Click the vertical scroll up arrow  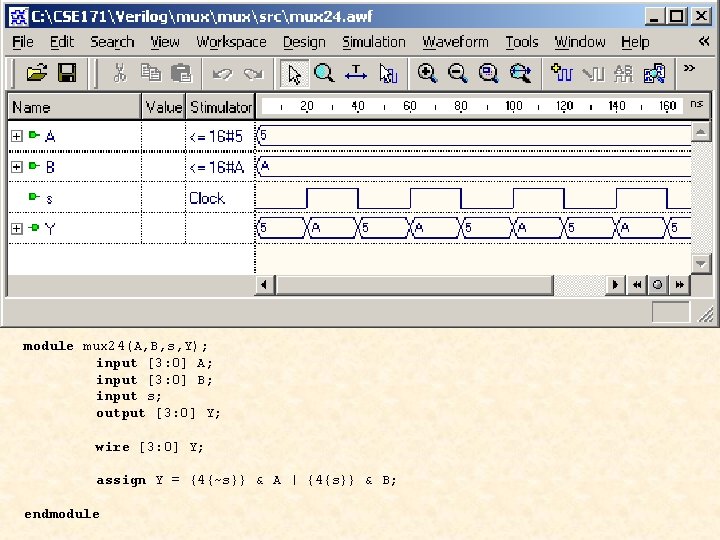coord(701,133)
